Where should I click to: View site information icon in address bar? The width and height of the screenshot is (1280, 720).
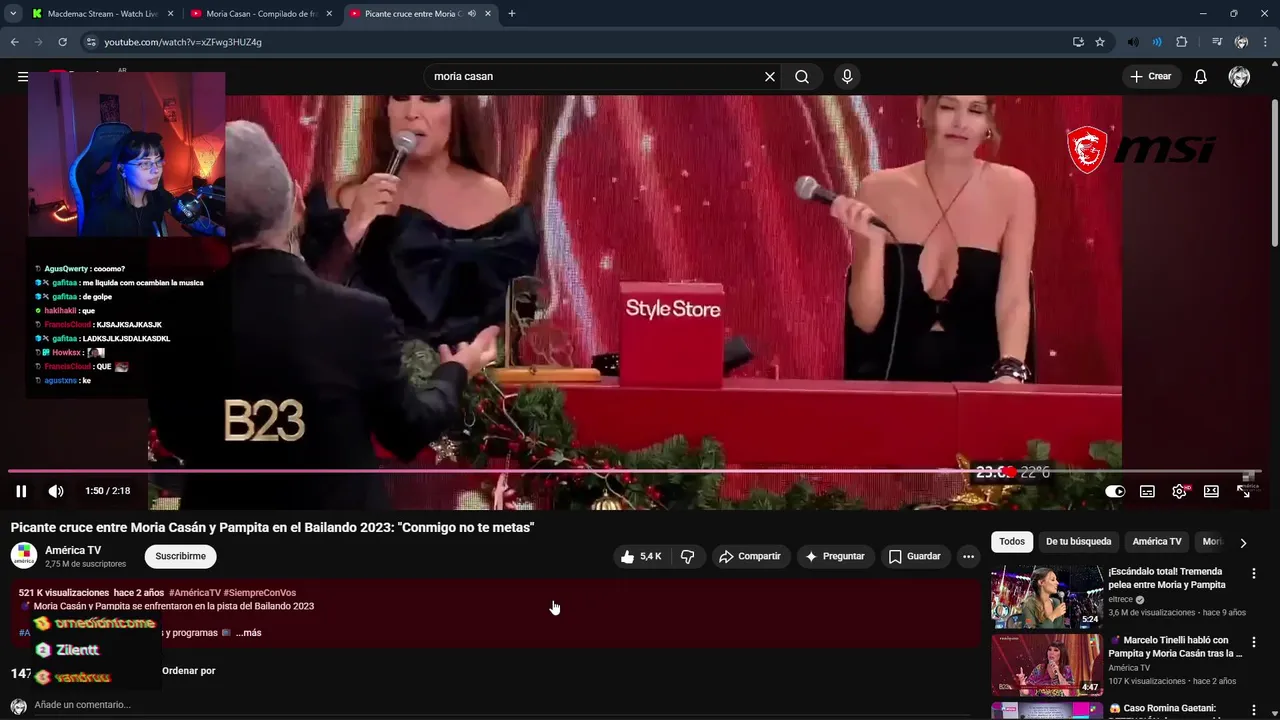[x=91, y=42]
